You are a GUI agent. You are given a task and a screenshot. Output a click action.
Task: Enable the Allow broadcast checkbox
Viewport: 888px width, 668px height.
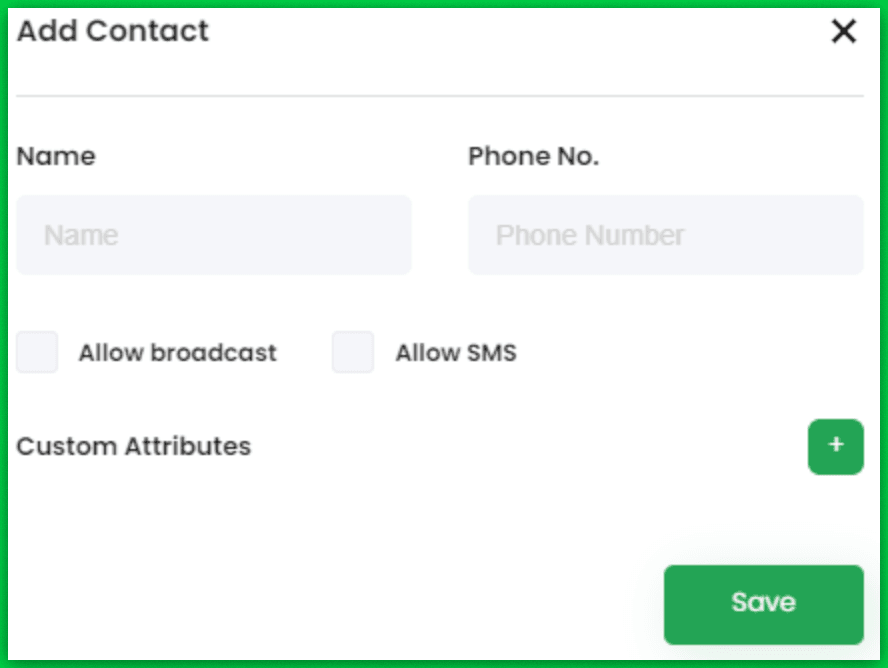[x=37, y=352]
